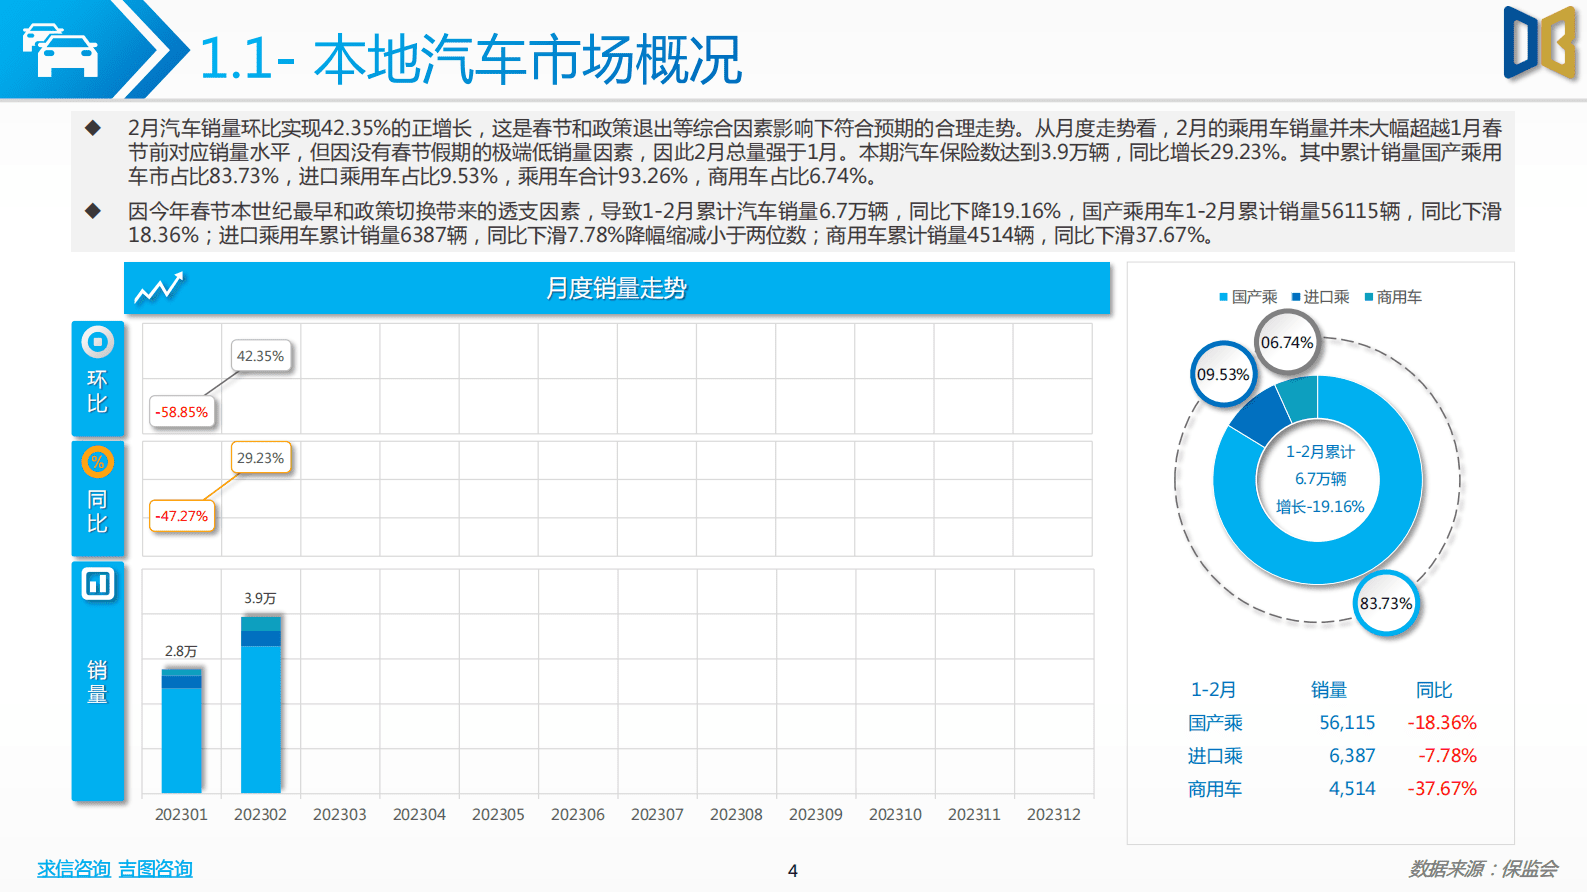The image size is (1587, 892).
Task: Click 增长-19.16% in donut center
Action: point(1320,507)
